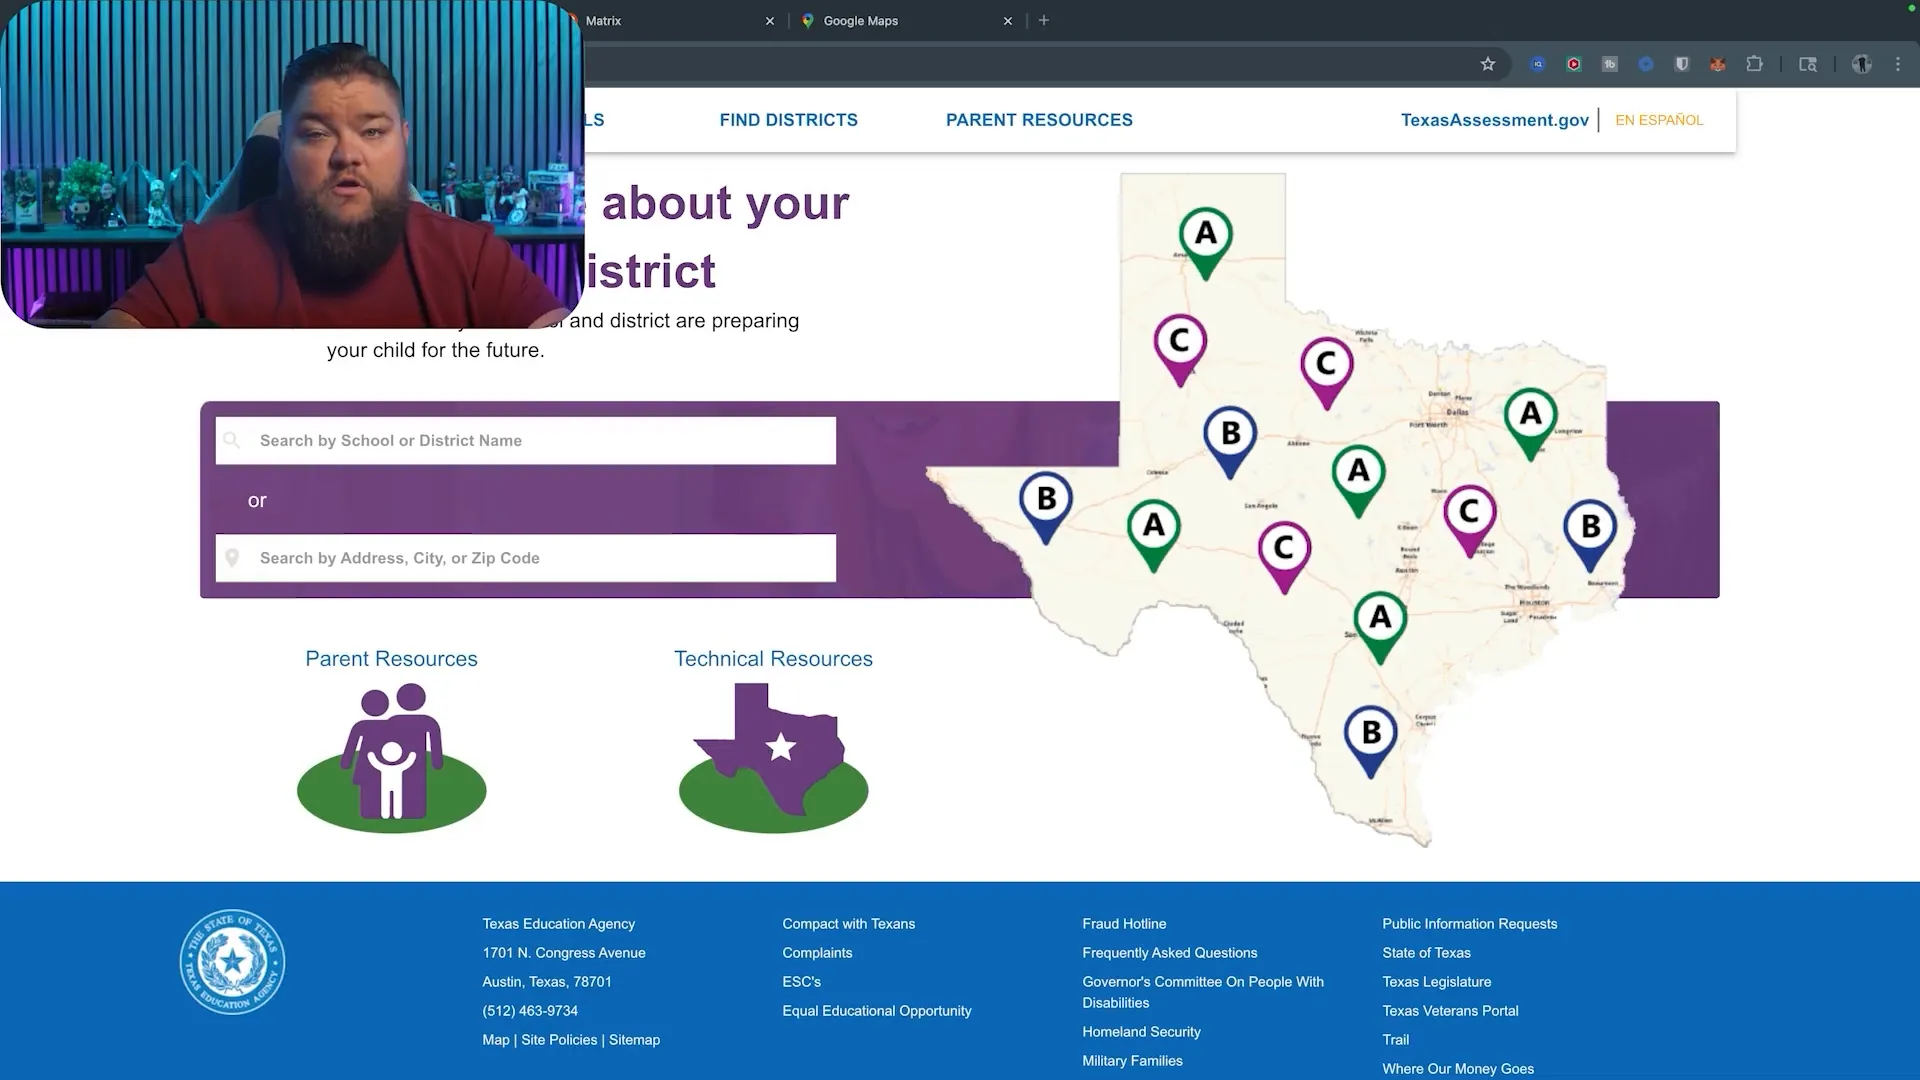Visit the TexasAssessment.gov link
Image resolution: width=1920 pixels, height=1080 pixels.
pyautogui.click(x=1494, y=120)
